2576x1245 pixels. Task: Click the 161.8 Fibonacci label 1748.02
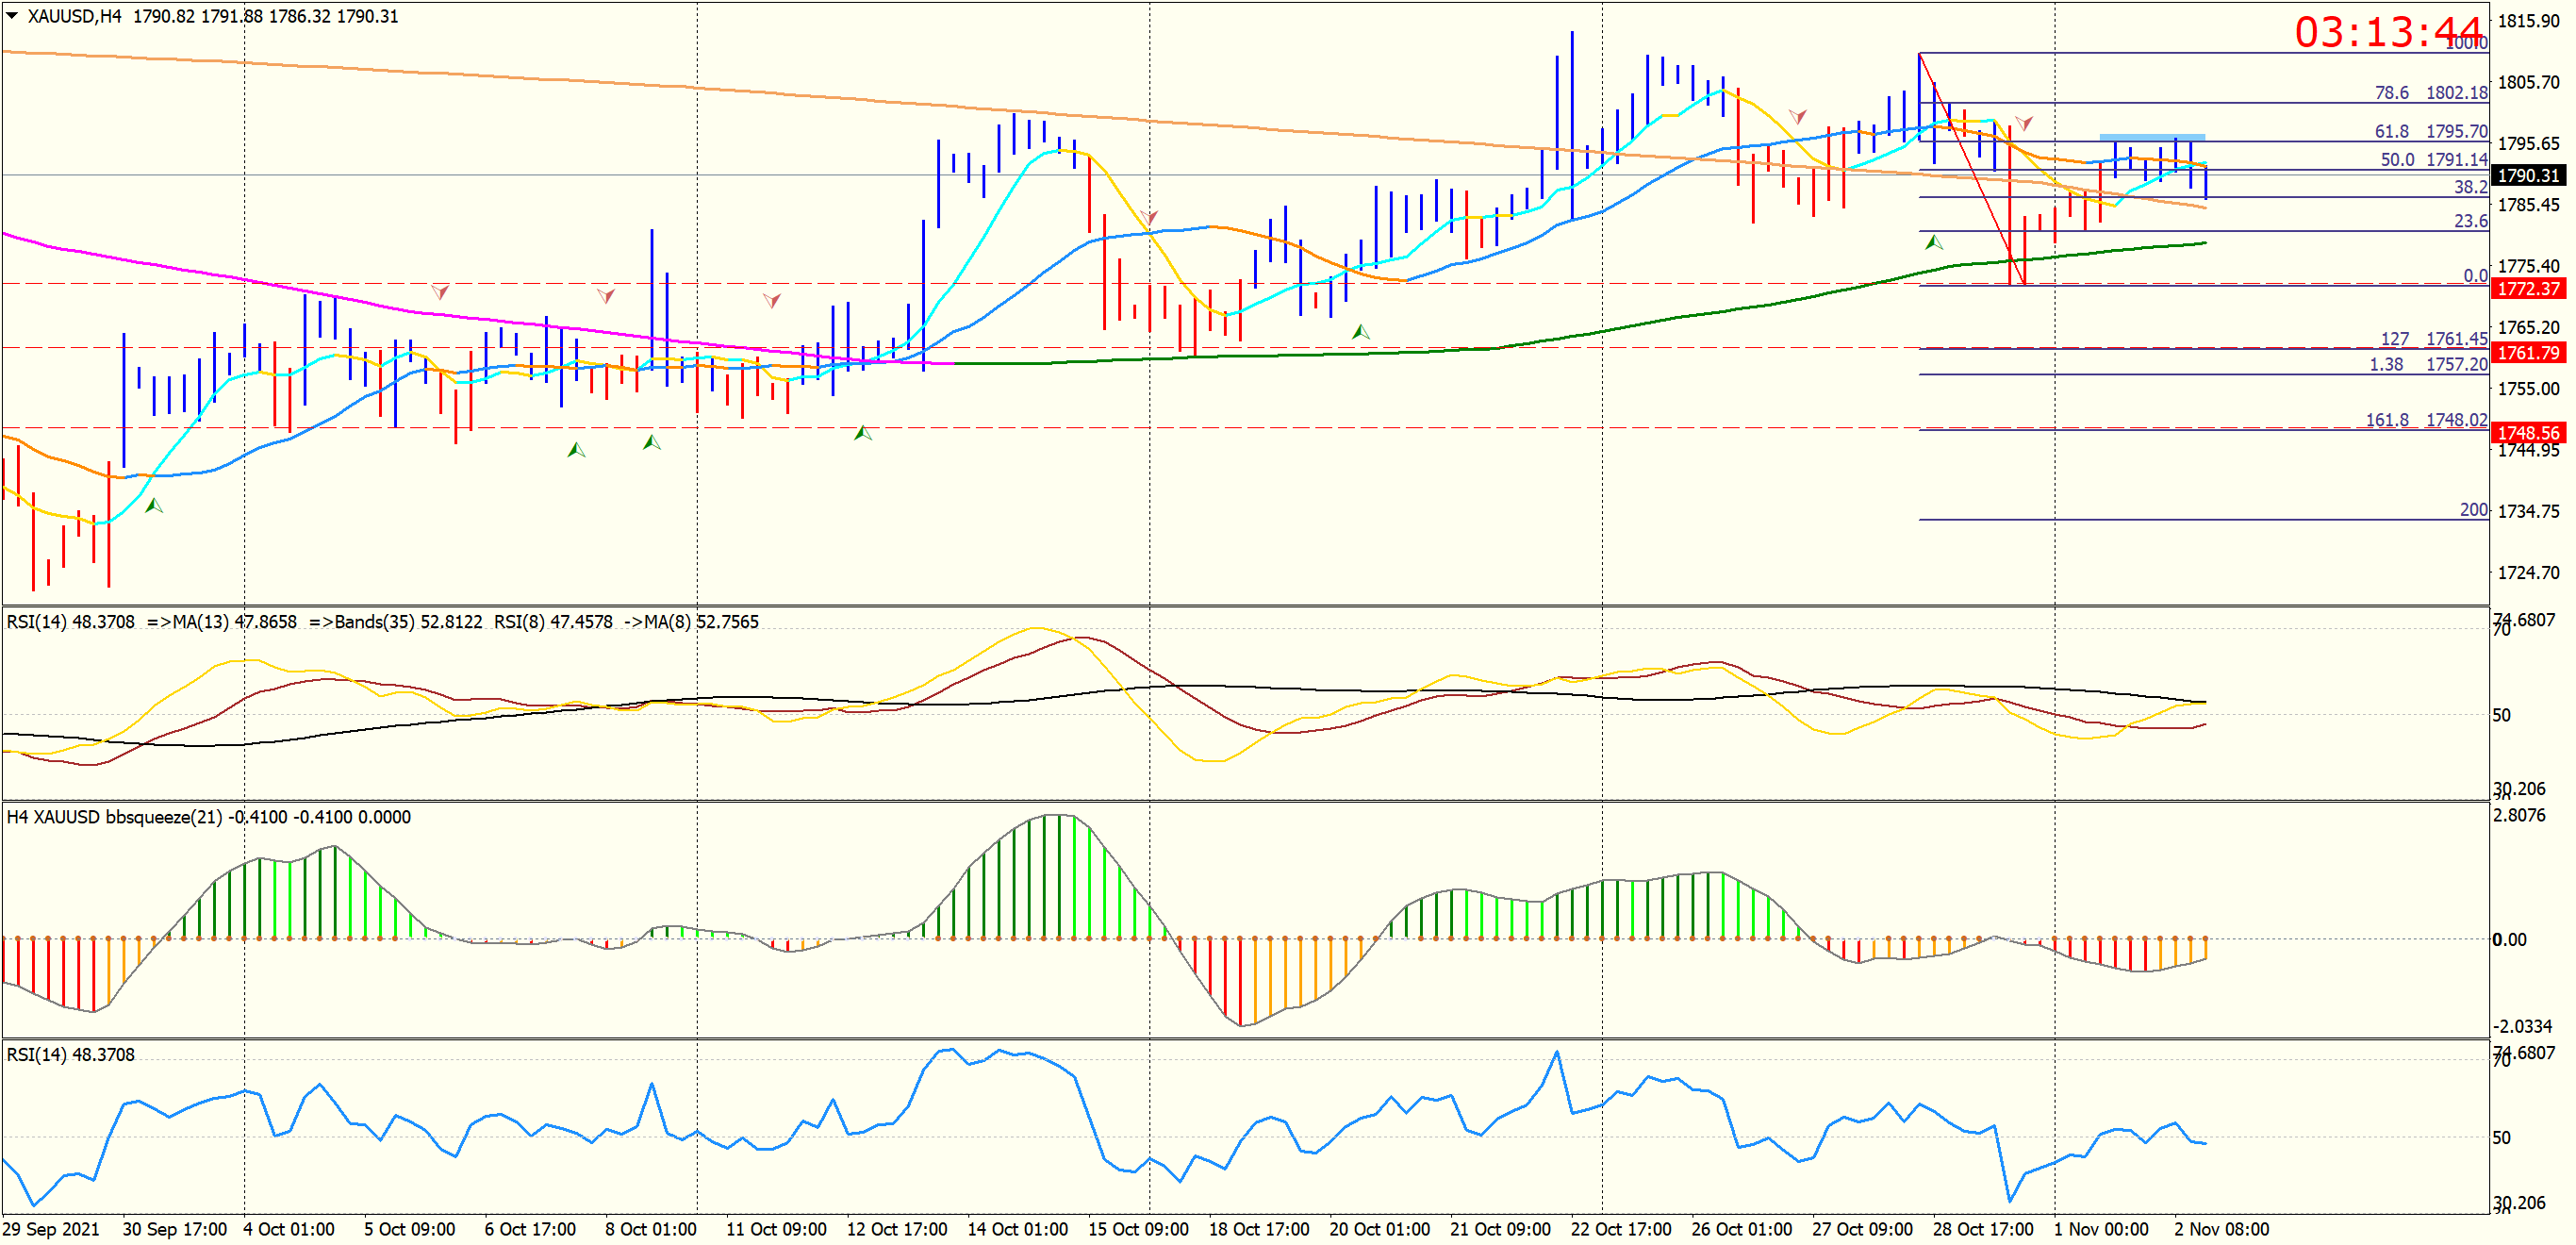[2426, 420]
